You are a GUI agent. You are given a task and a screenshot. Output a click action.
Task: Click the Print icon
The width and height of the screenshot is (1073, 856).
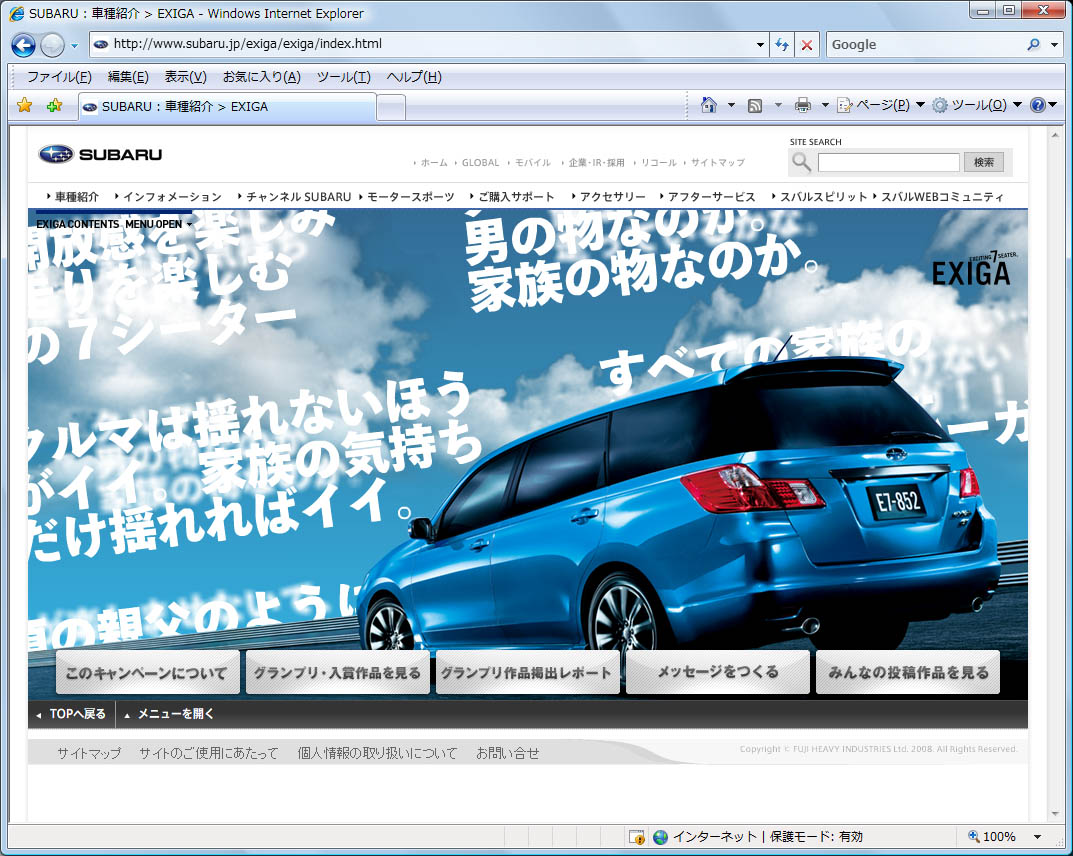pos(803,105)
